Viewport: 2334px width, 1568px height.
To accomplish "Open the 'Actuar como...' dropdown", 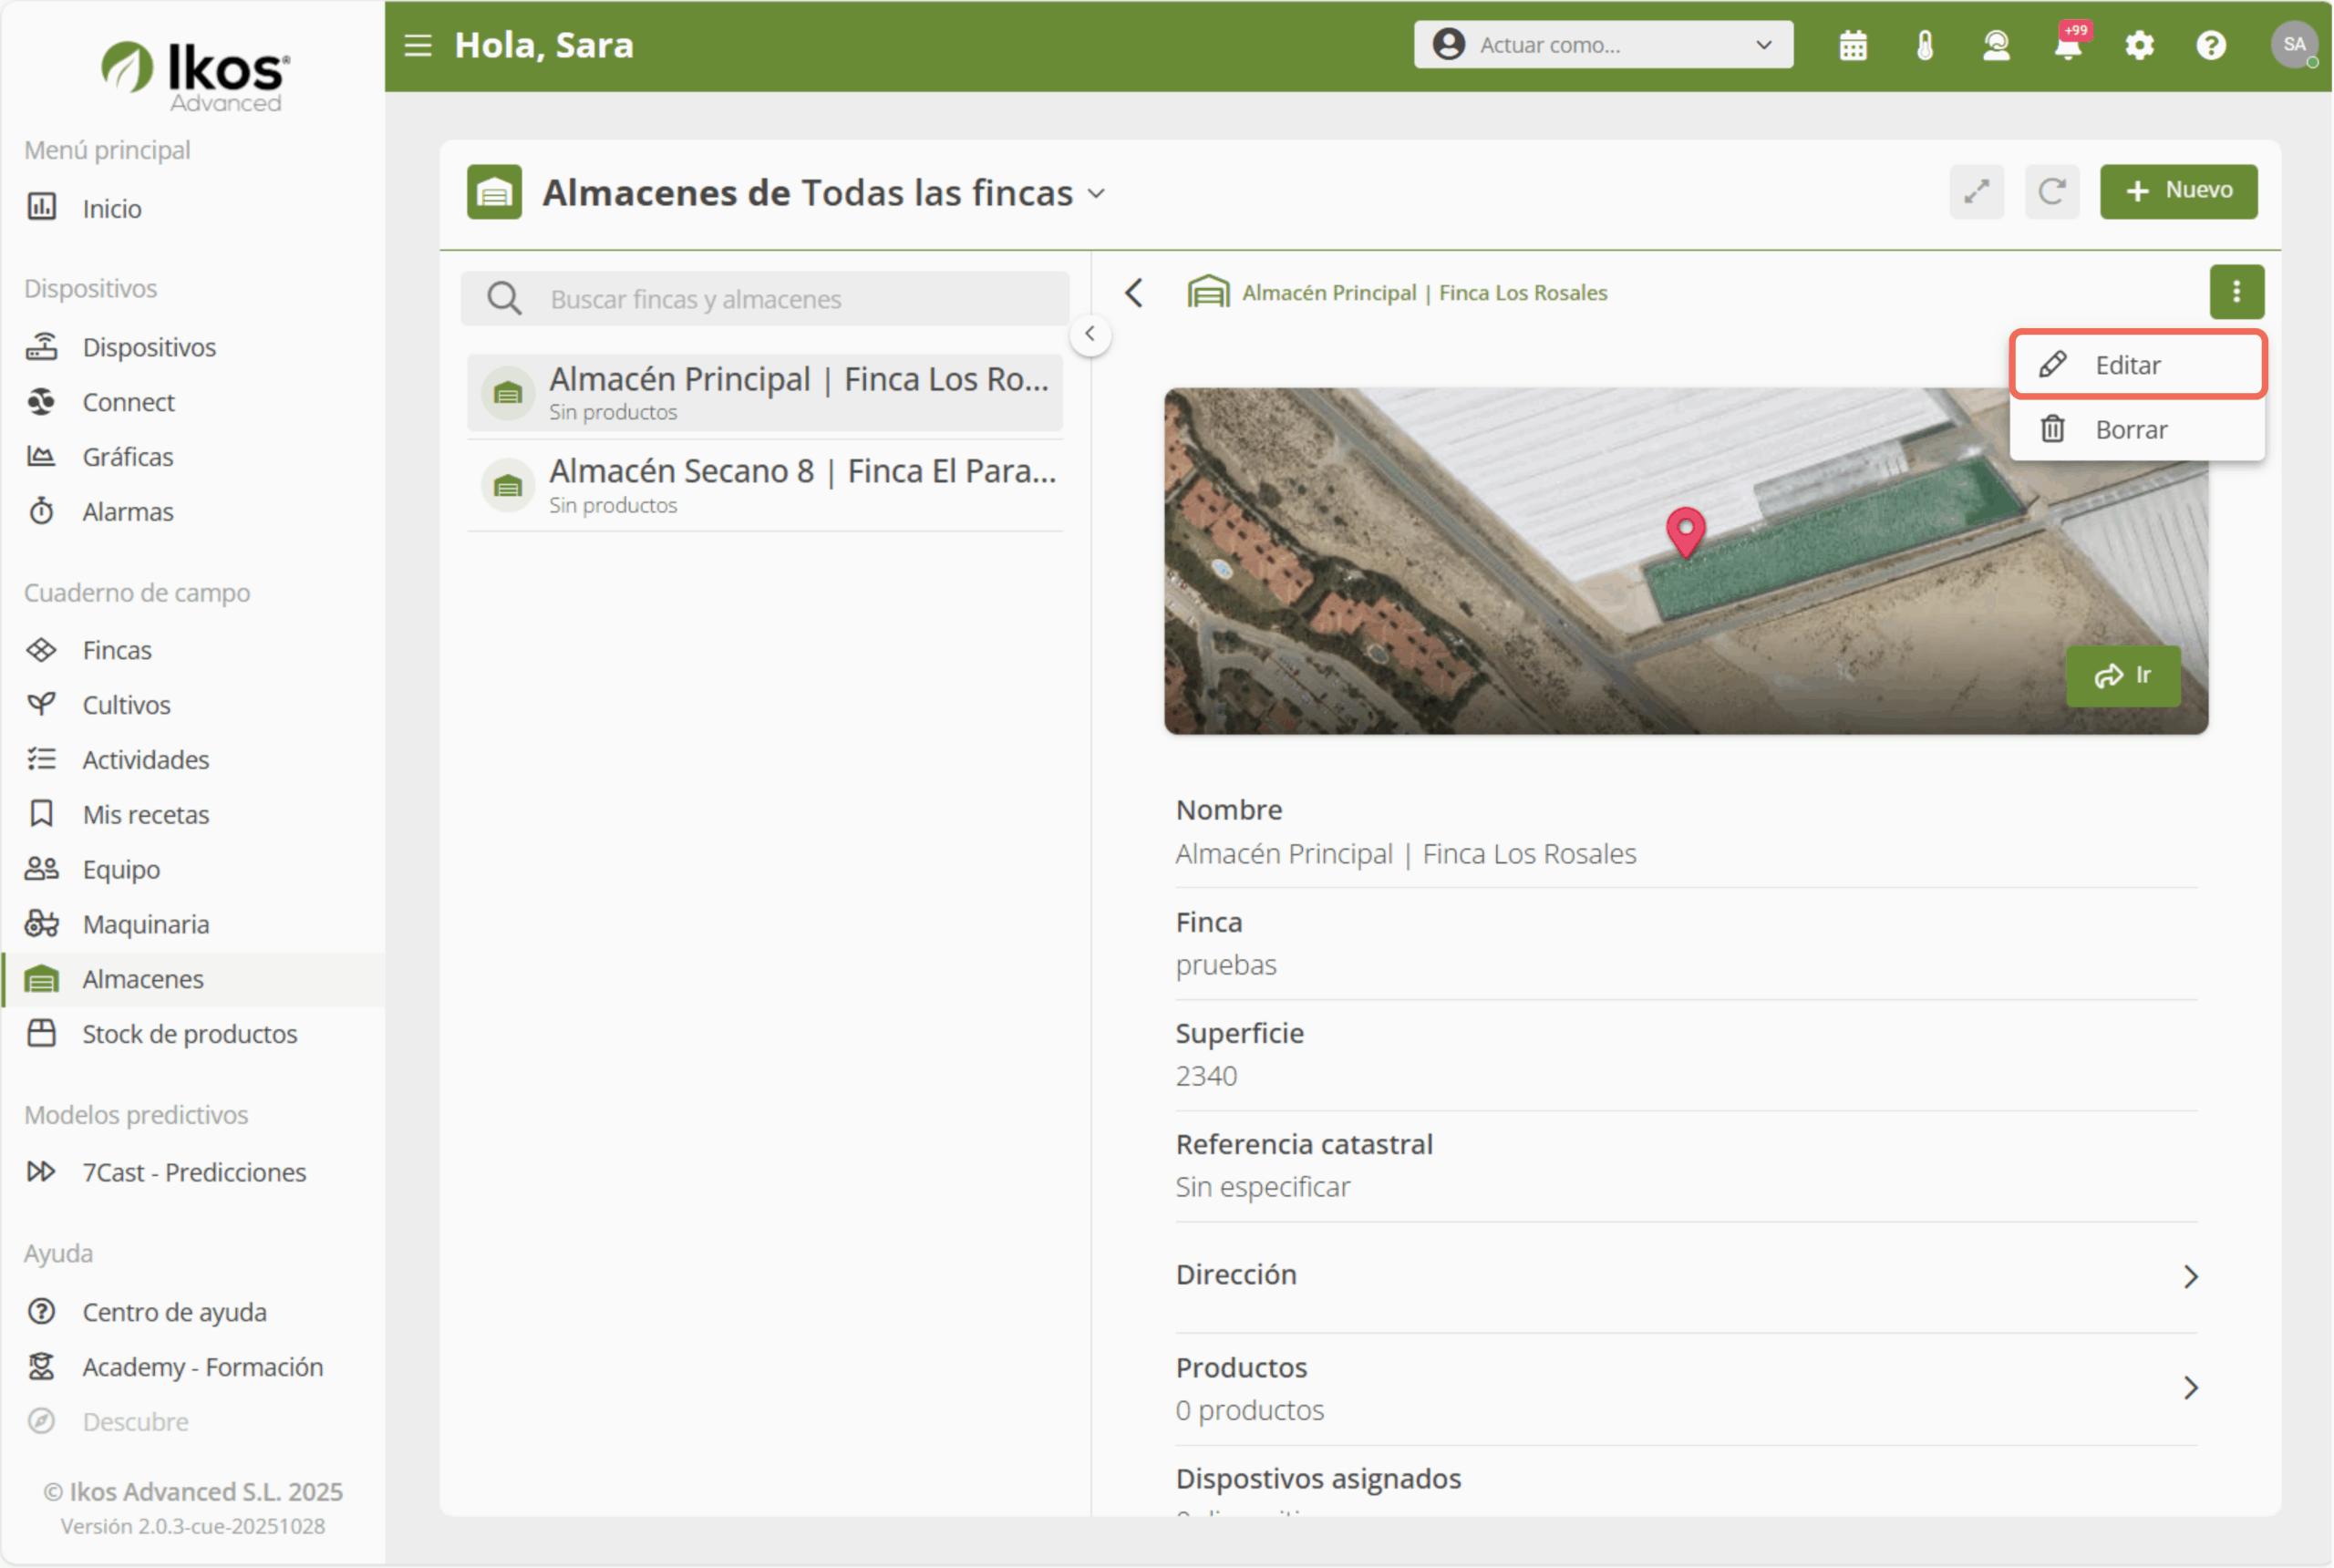I will (x=1603, y=45).
